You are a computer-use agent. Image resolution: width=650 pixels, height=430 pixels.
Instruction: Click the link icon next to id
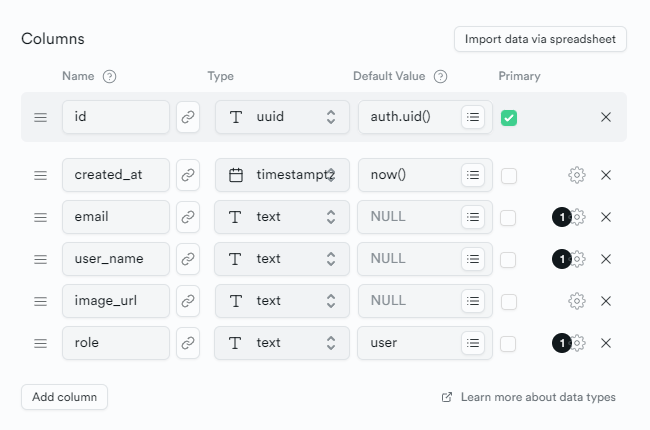pyautogui.click(x=188, y=117)
